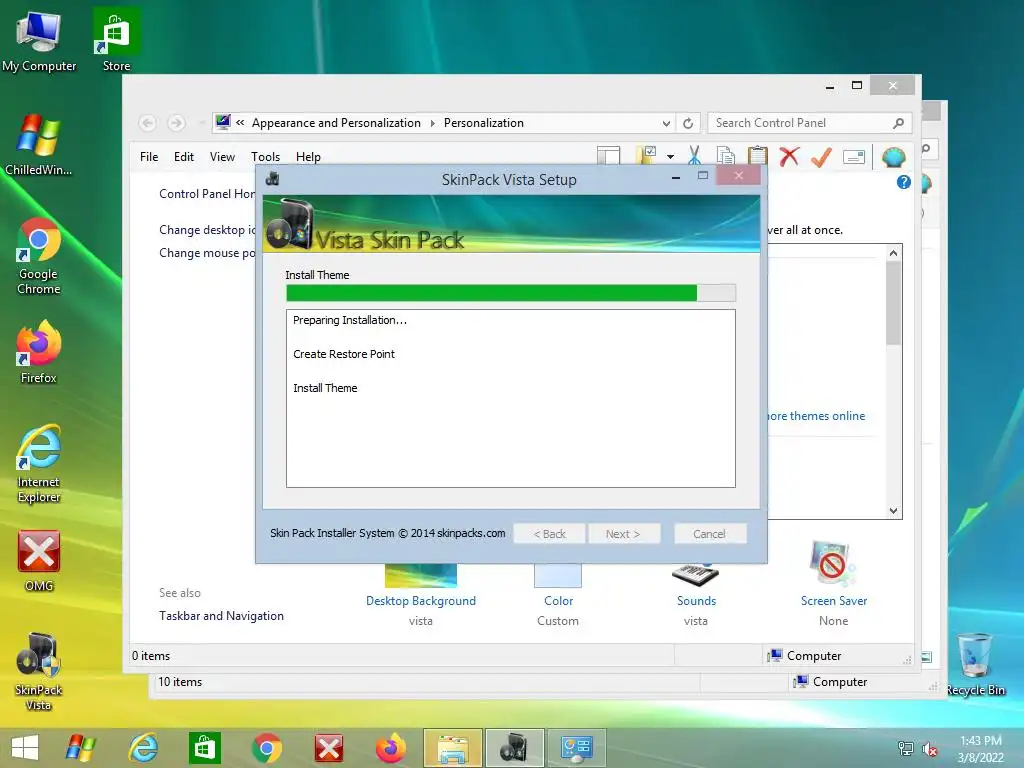The height and width of the screenshot is (768, 1024).
Task: Click the Windows Start button
Action: click(25, 748)
